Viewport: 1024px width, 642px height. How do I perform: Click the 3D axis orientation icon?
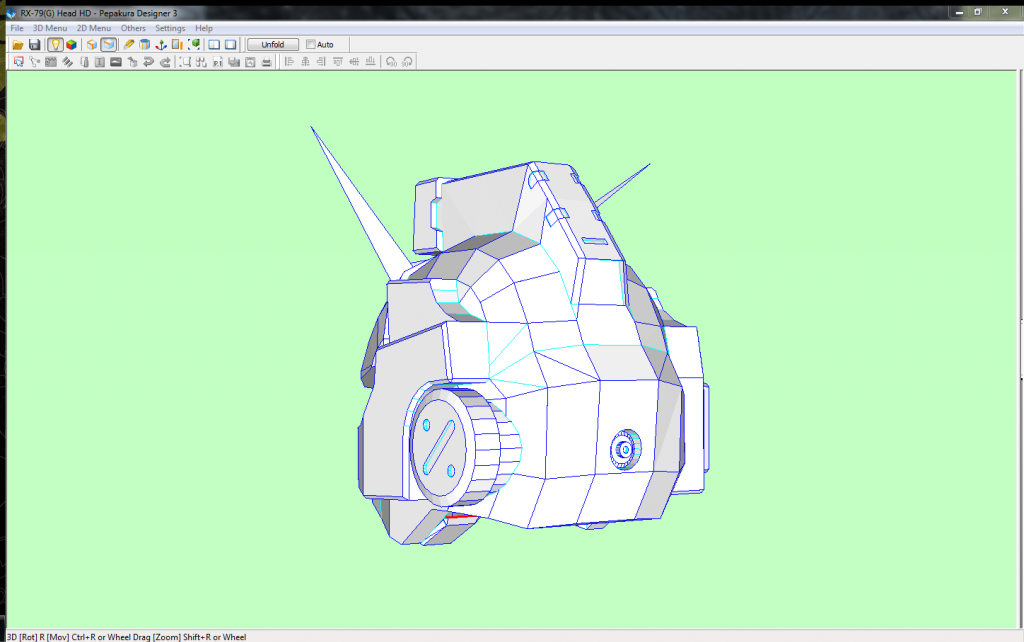[161, 44]
